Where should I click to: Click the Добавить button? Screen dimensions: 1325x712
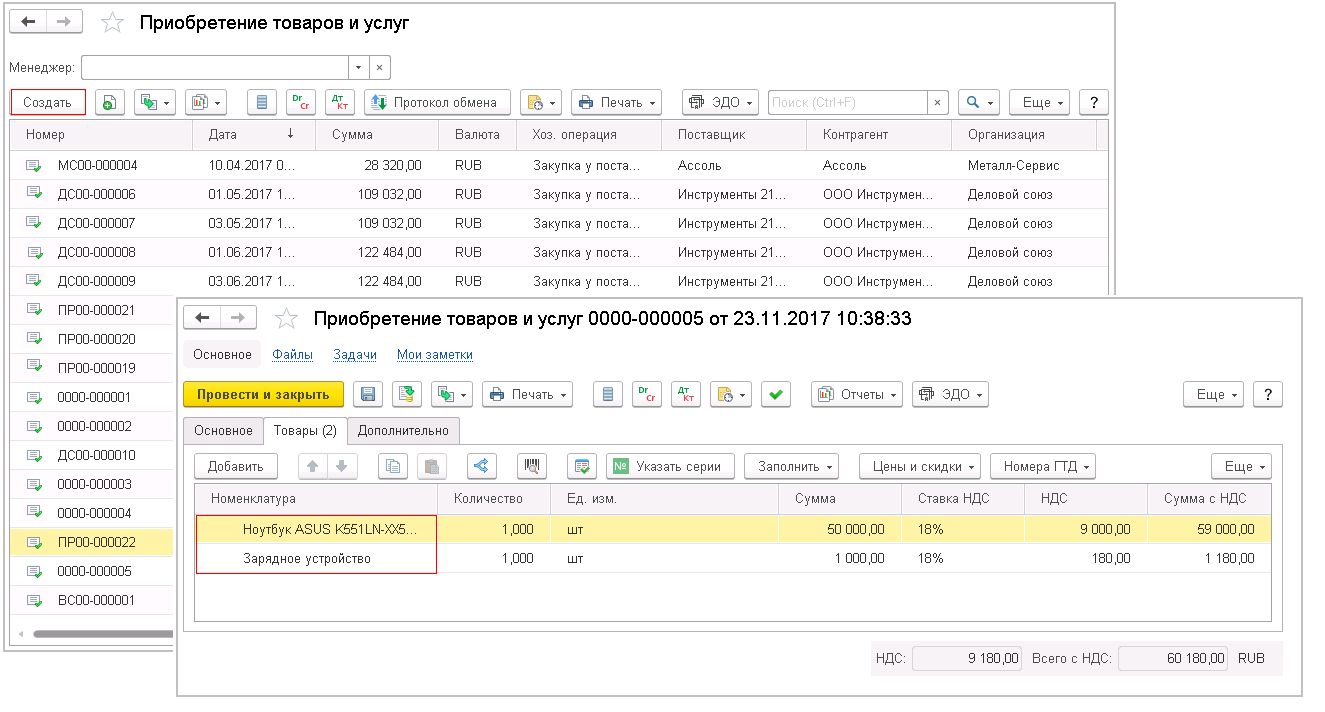coord(236,466)
